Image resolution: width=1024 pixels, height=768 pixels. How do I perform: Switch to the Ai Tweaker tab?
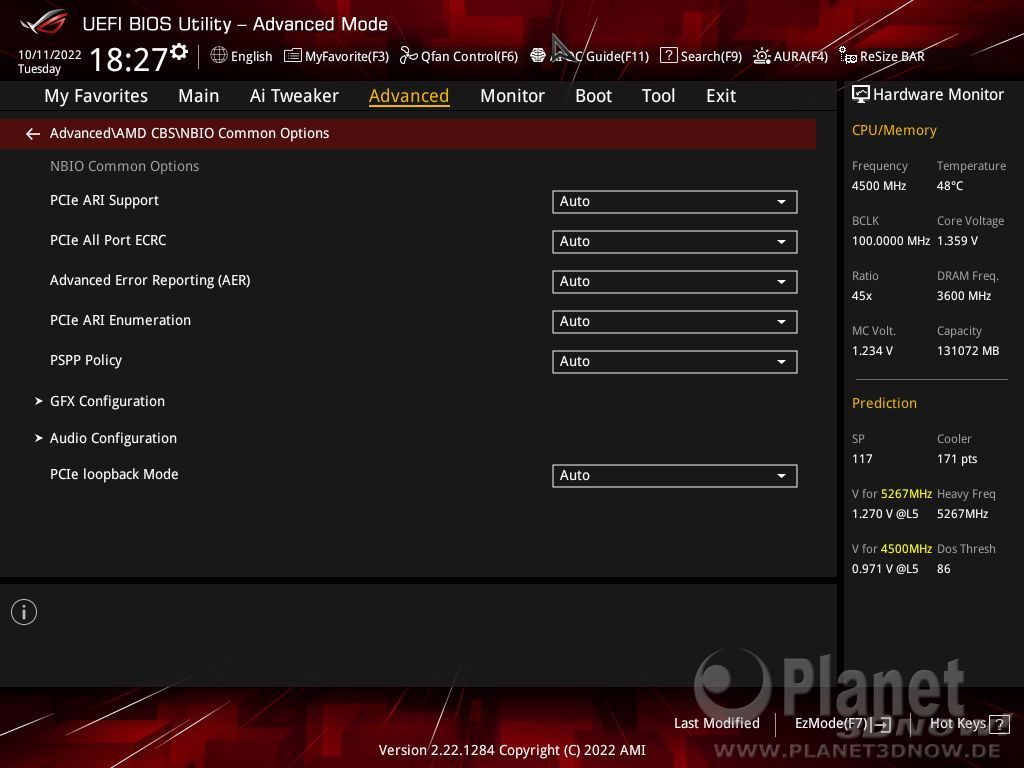[x=294, y=96]
